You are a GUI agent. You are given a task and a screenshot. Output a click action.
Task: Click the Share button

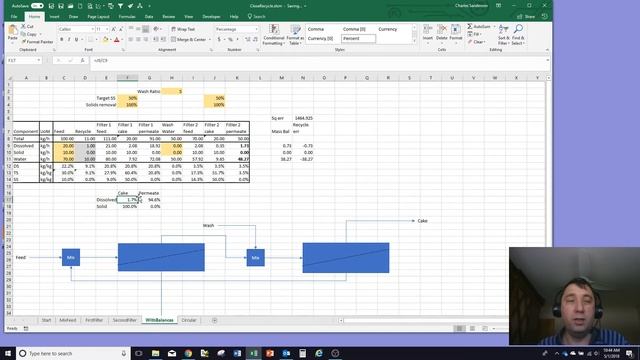(x=527, y=17)
